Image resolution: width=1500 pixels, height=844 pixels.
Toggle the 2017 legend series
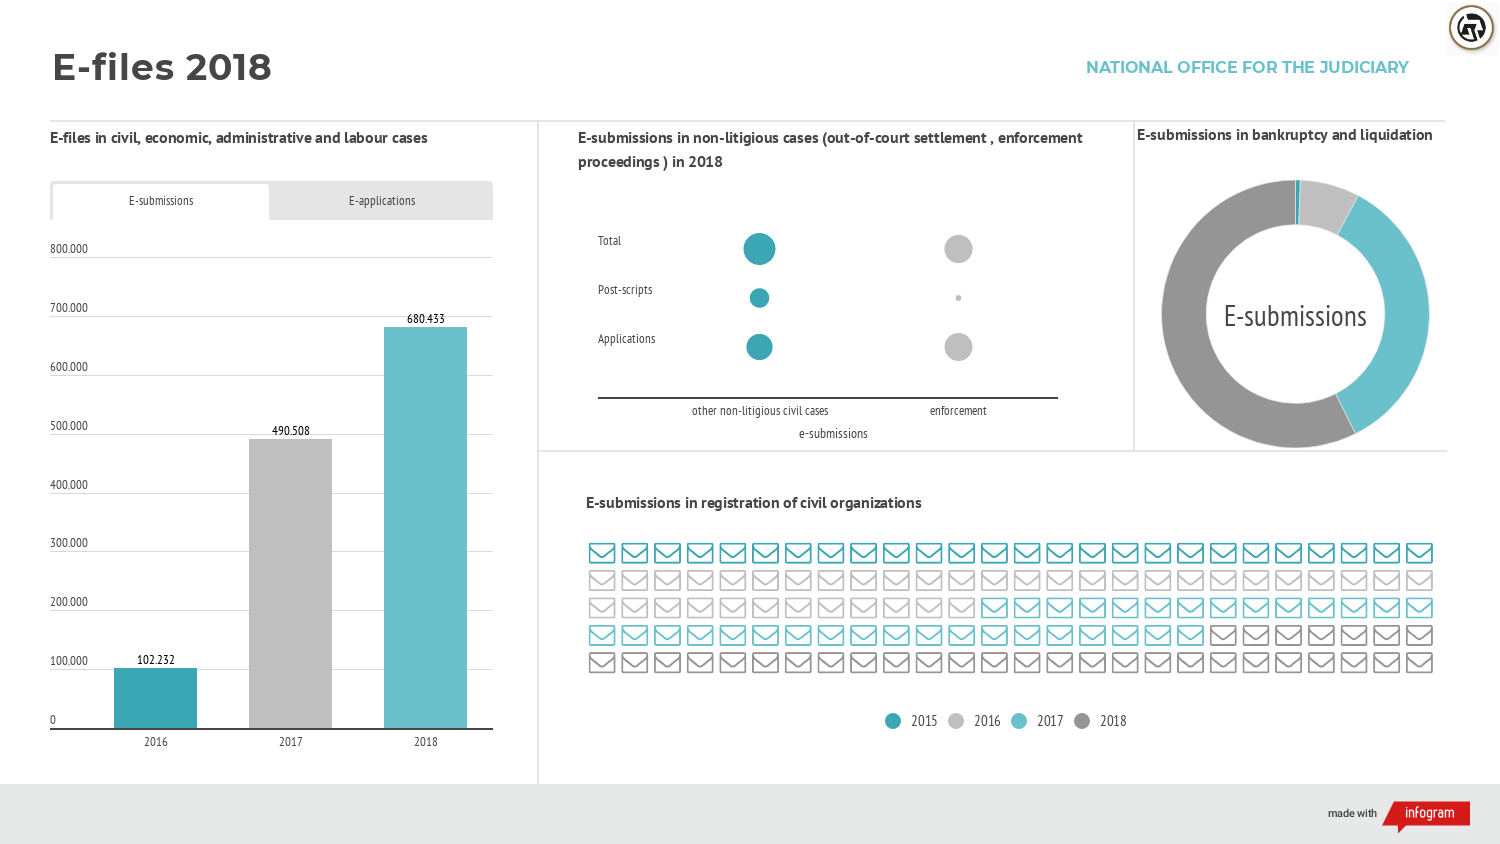point(1037,721)
